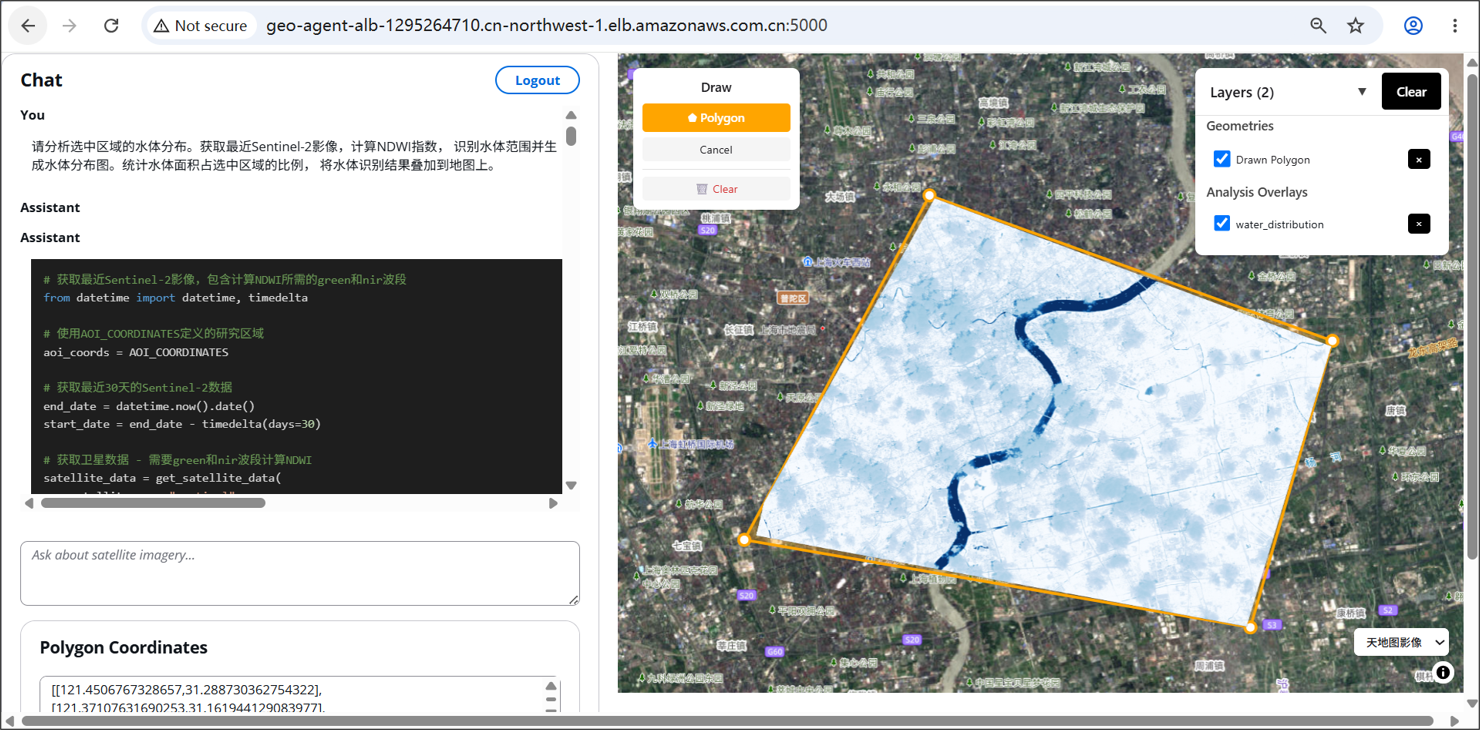The height and width of the screenshot is (730, 1480).
Task: Click the browser address bar URL
Action: coord(547,26)
